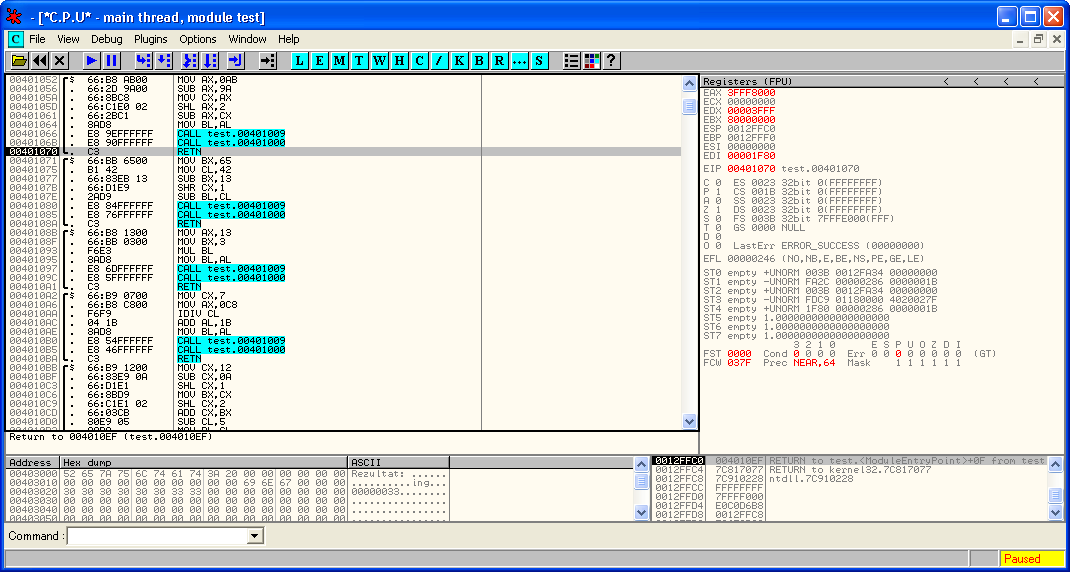Open the View menu
Image resolution: width=1070 pixels, height=572 pixels.
(68, 39)
